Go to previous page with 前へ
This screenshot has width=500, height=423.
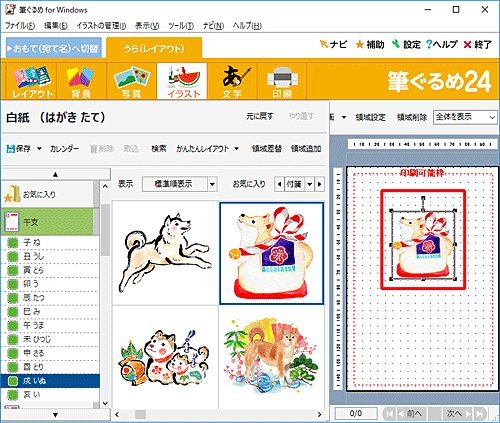coord(411,414)
